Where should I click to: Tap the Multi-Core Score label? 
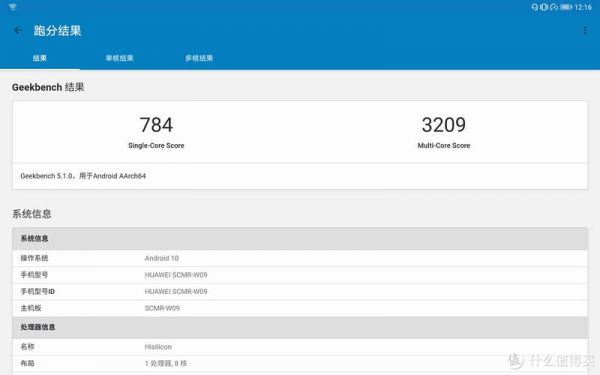point(443,145)
